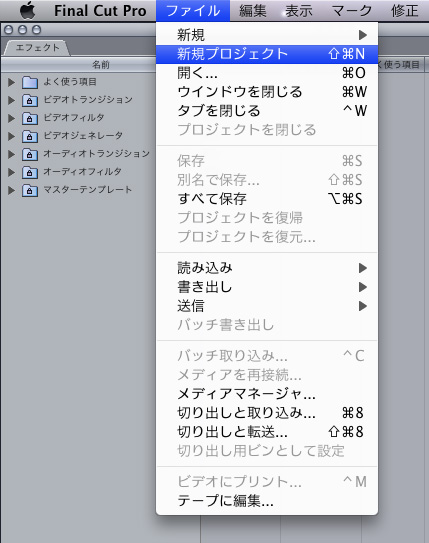Screen dimensions: 429x543
Task: Click the ビデオトランジション locked folder icon
Action: pyautogui.click(x=30, y=100)
